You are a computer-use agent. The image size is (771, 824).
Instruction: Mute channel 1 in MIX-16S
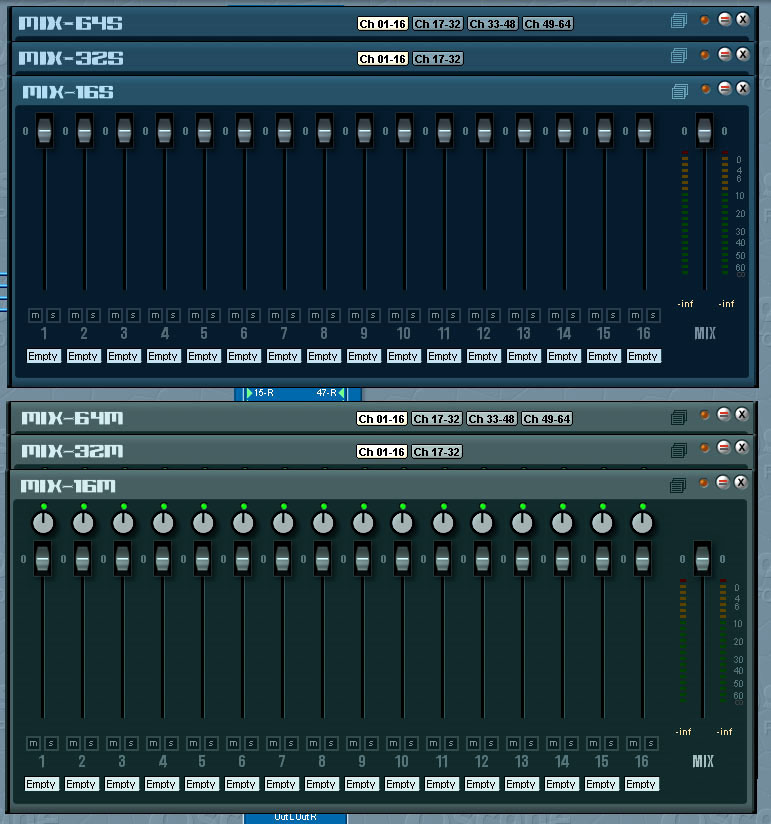[35, 315]
